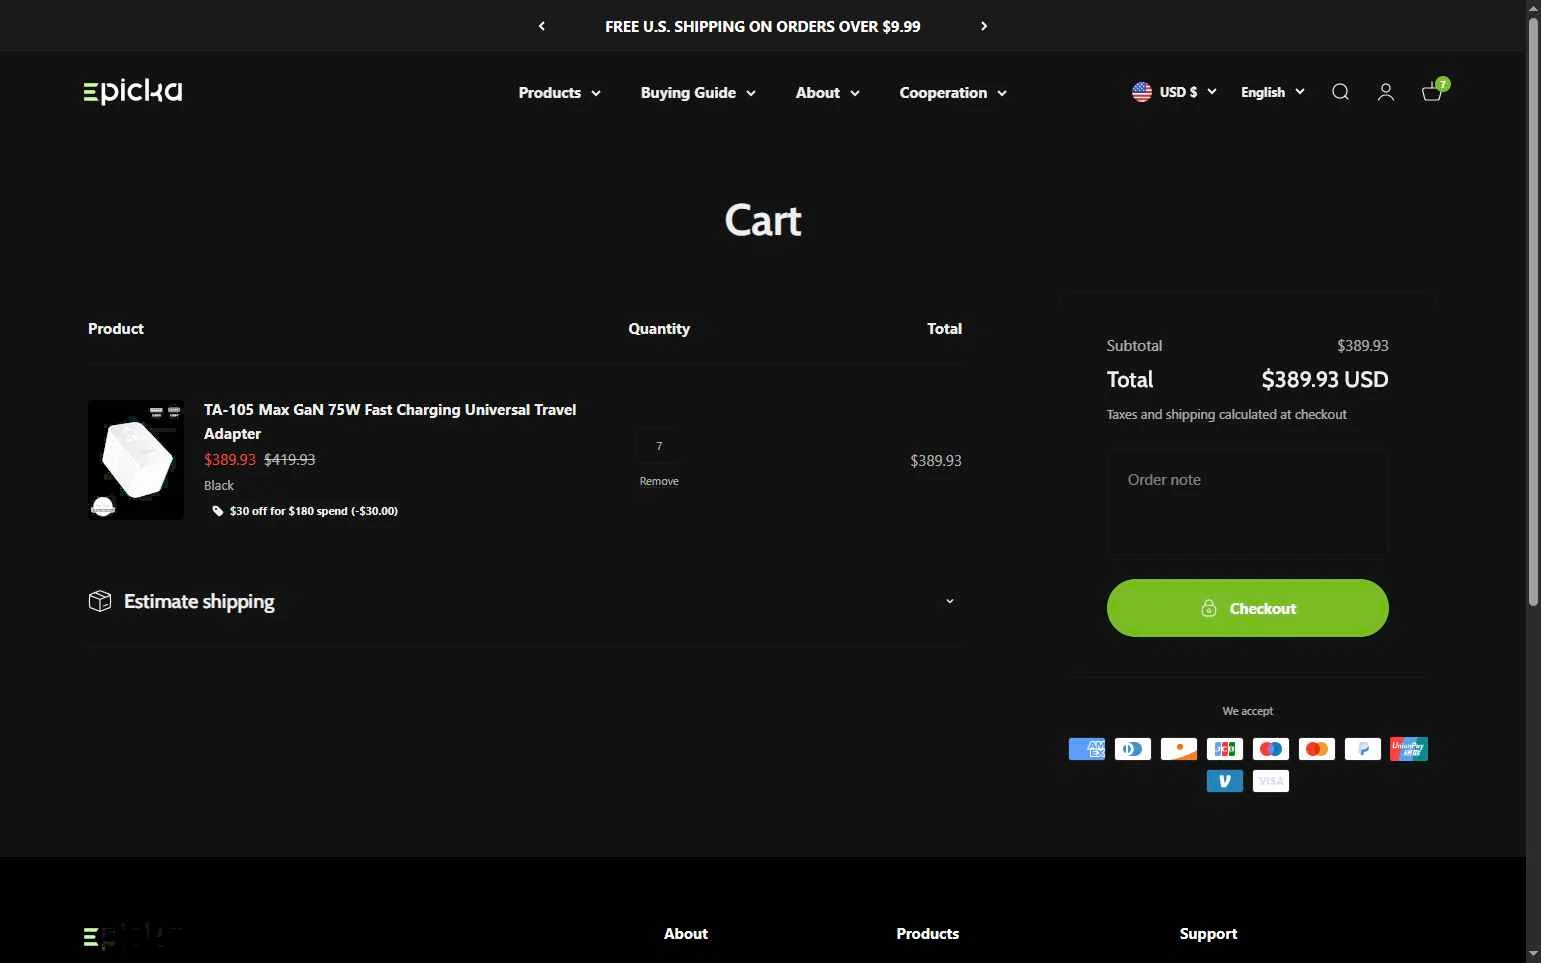Click the Discover payment icon

(1179, 749)
